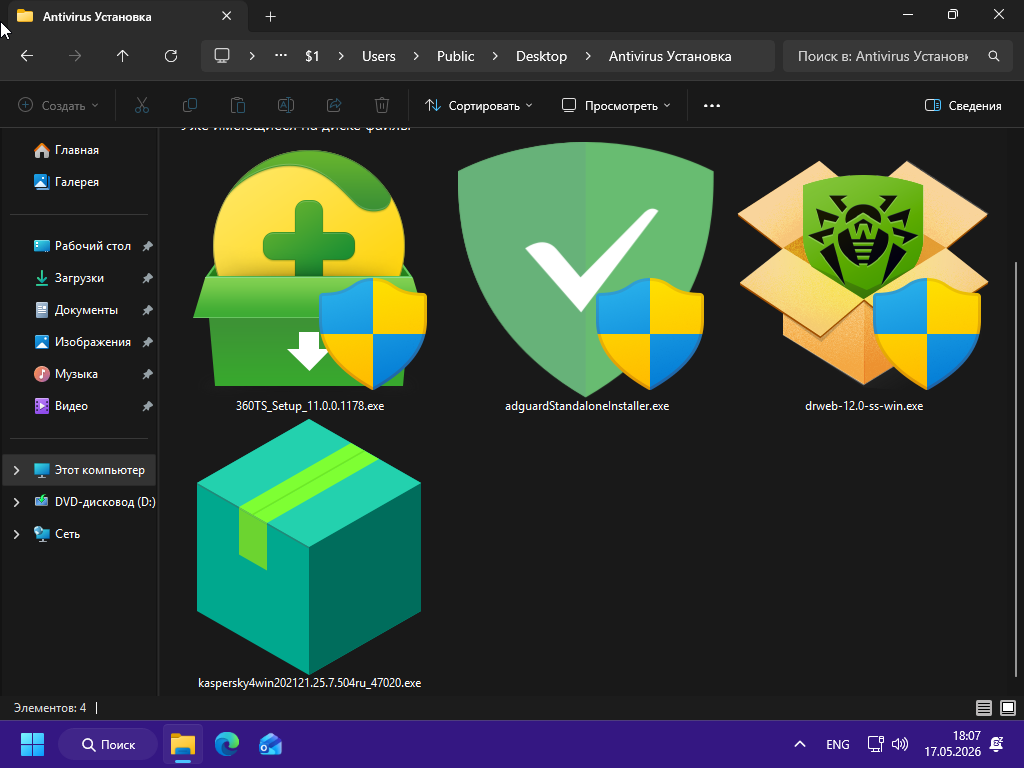
Task: Click the Rename icon in toolbar
Action: [286, 105]
